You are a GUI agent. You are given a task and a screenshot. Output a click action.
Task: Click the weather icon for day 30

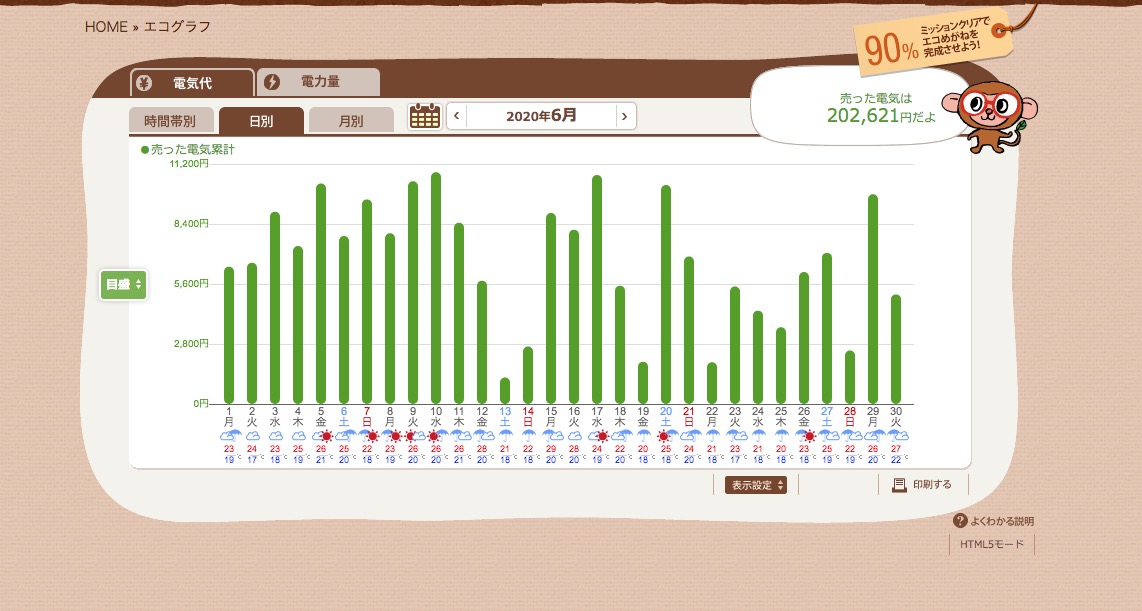(896, 435)
